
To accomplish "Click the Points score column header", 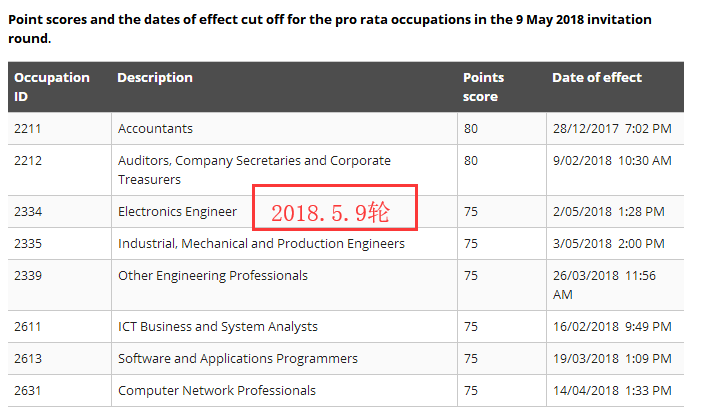I will pos(484,87).
